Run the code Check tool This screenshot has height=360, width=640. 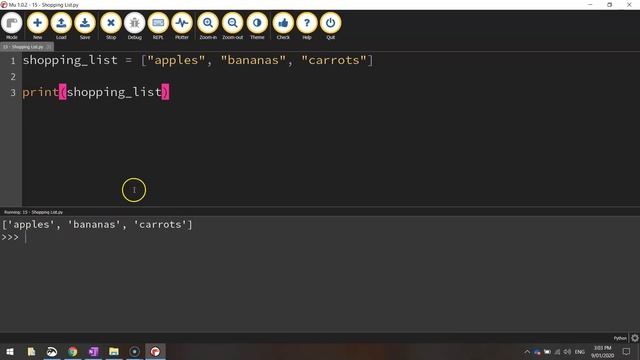(x=283, y=25)
